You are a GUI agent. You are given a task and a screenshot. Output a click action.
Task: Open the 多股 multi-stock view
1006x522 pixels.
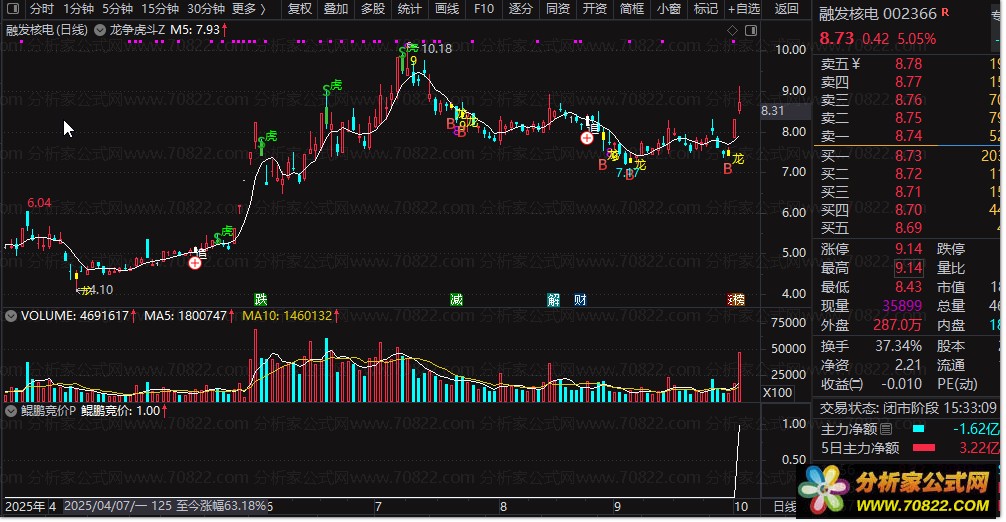373,8
